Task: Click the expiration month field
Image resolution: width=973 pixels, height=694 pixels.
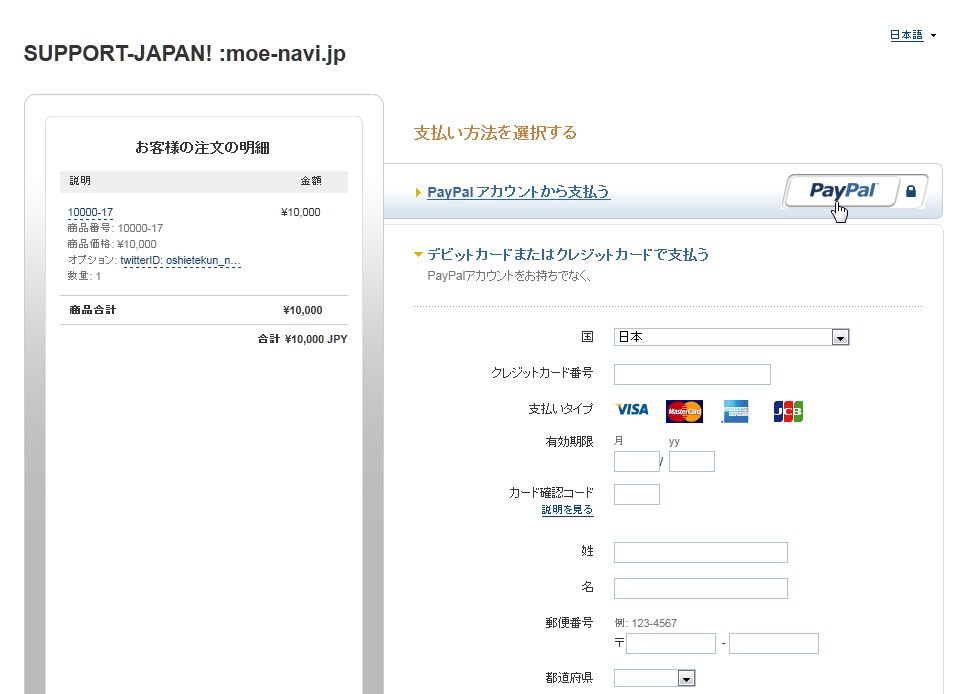Action: pos(637,461)
